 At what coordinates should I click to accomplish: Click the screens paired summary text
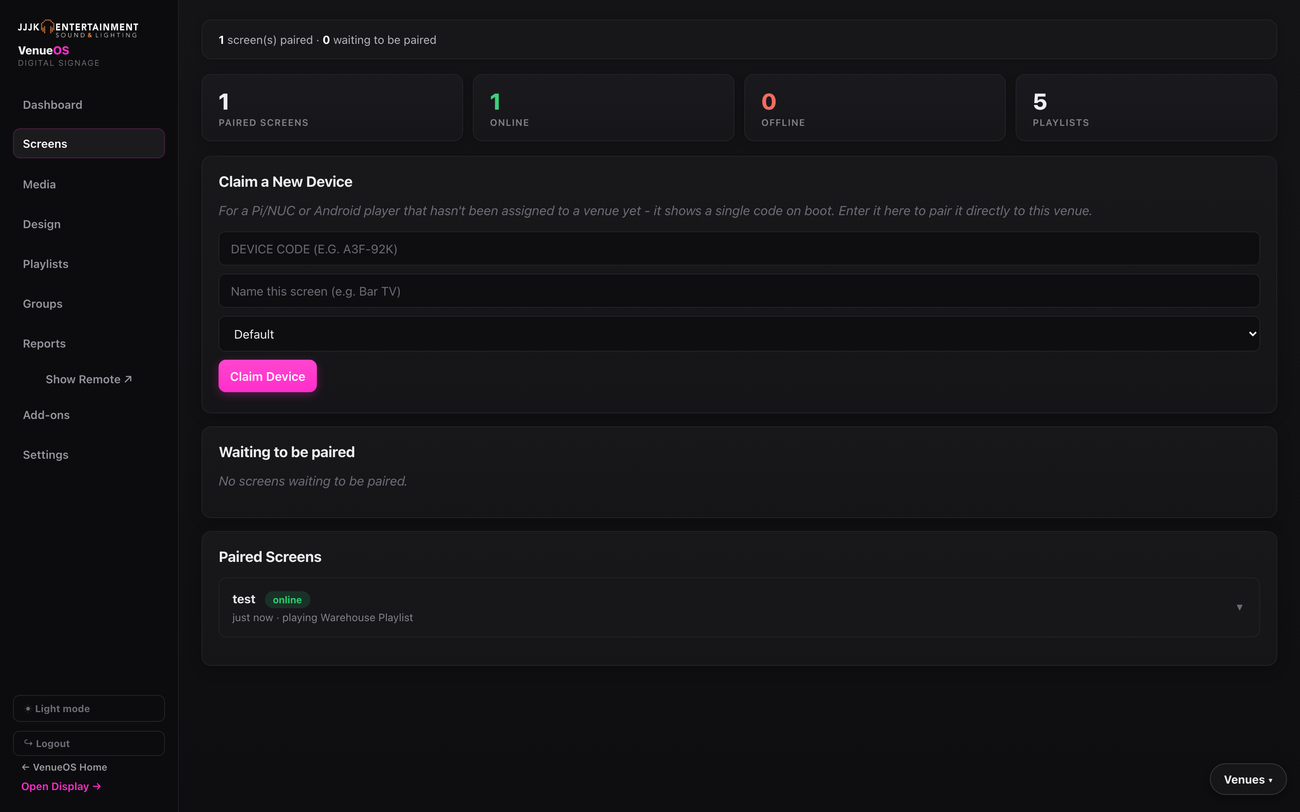coord(328,40)
